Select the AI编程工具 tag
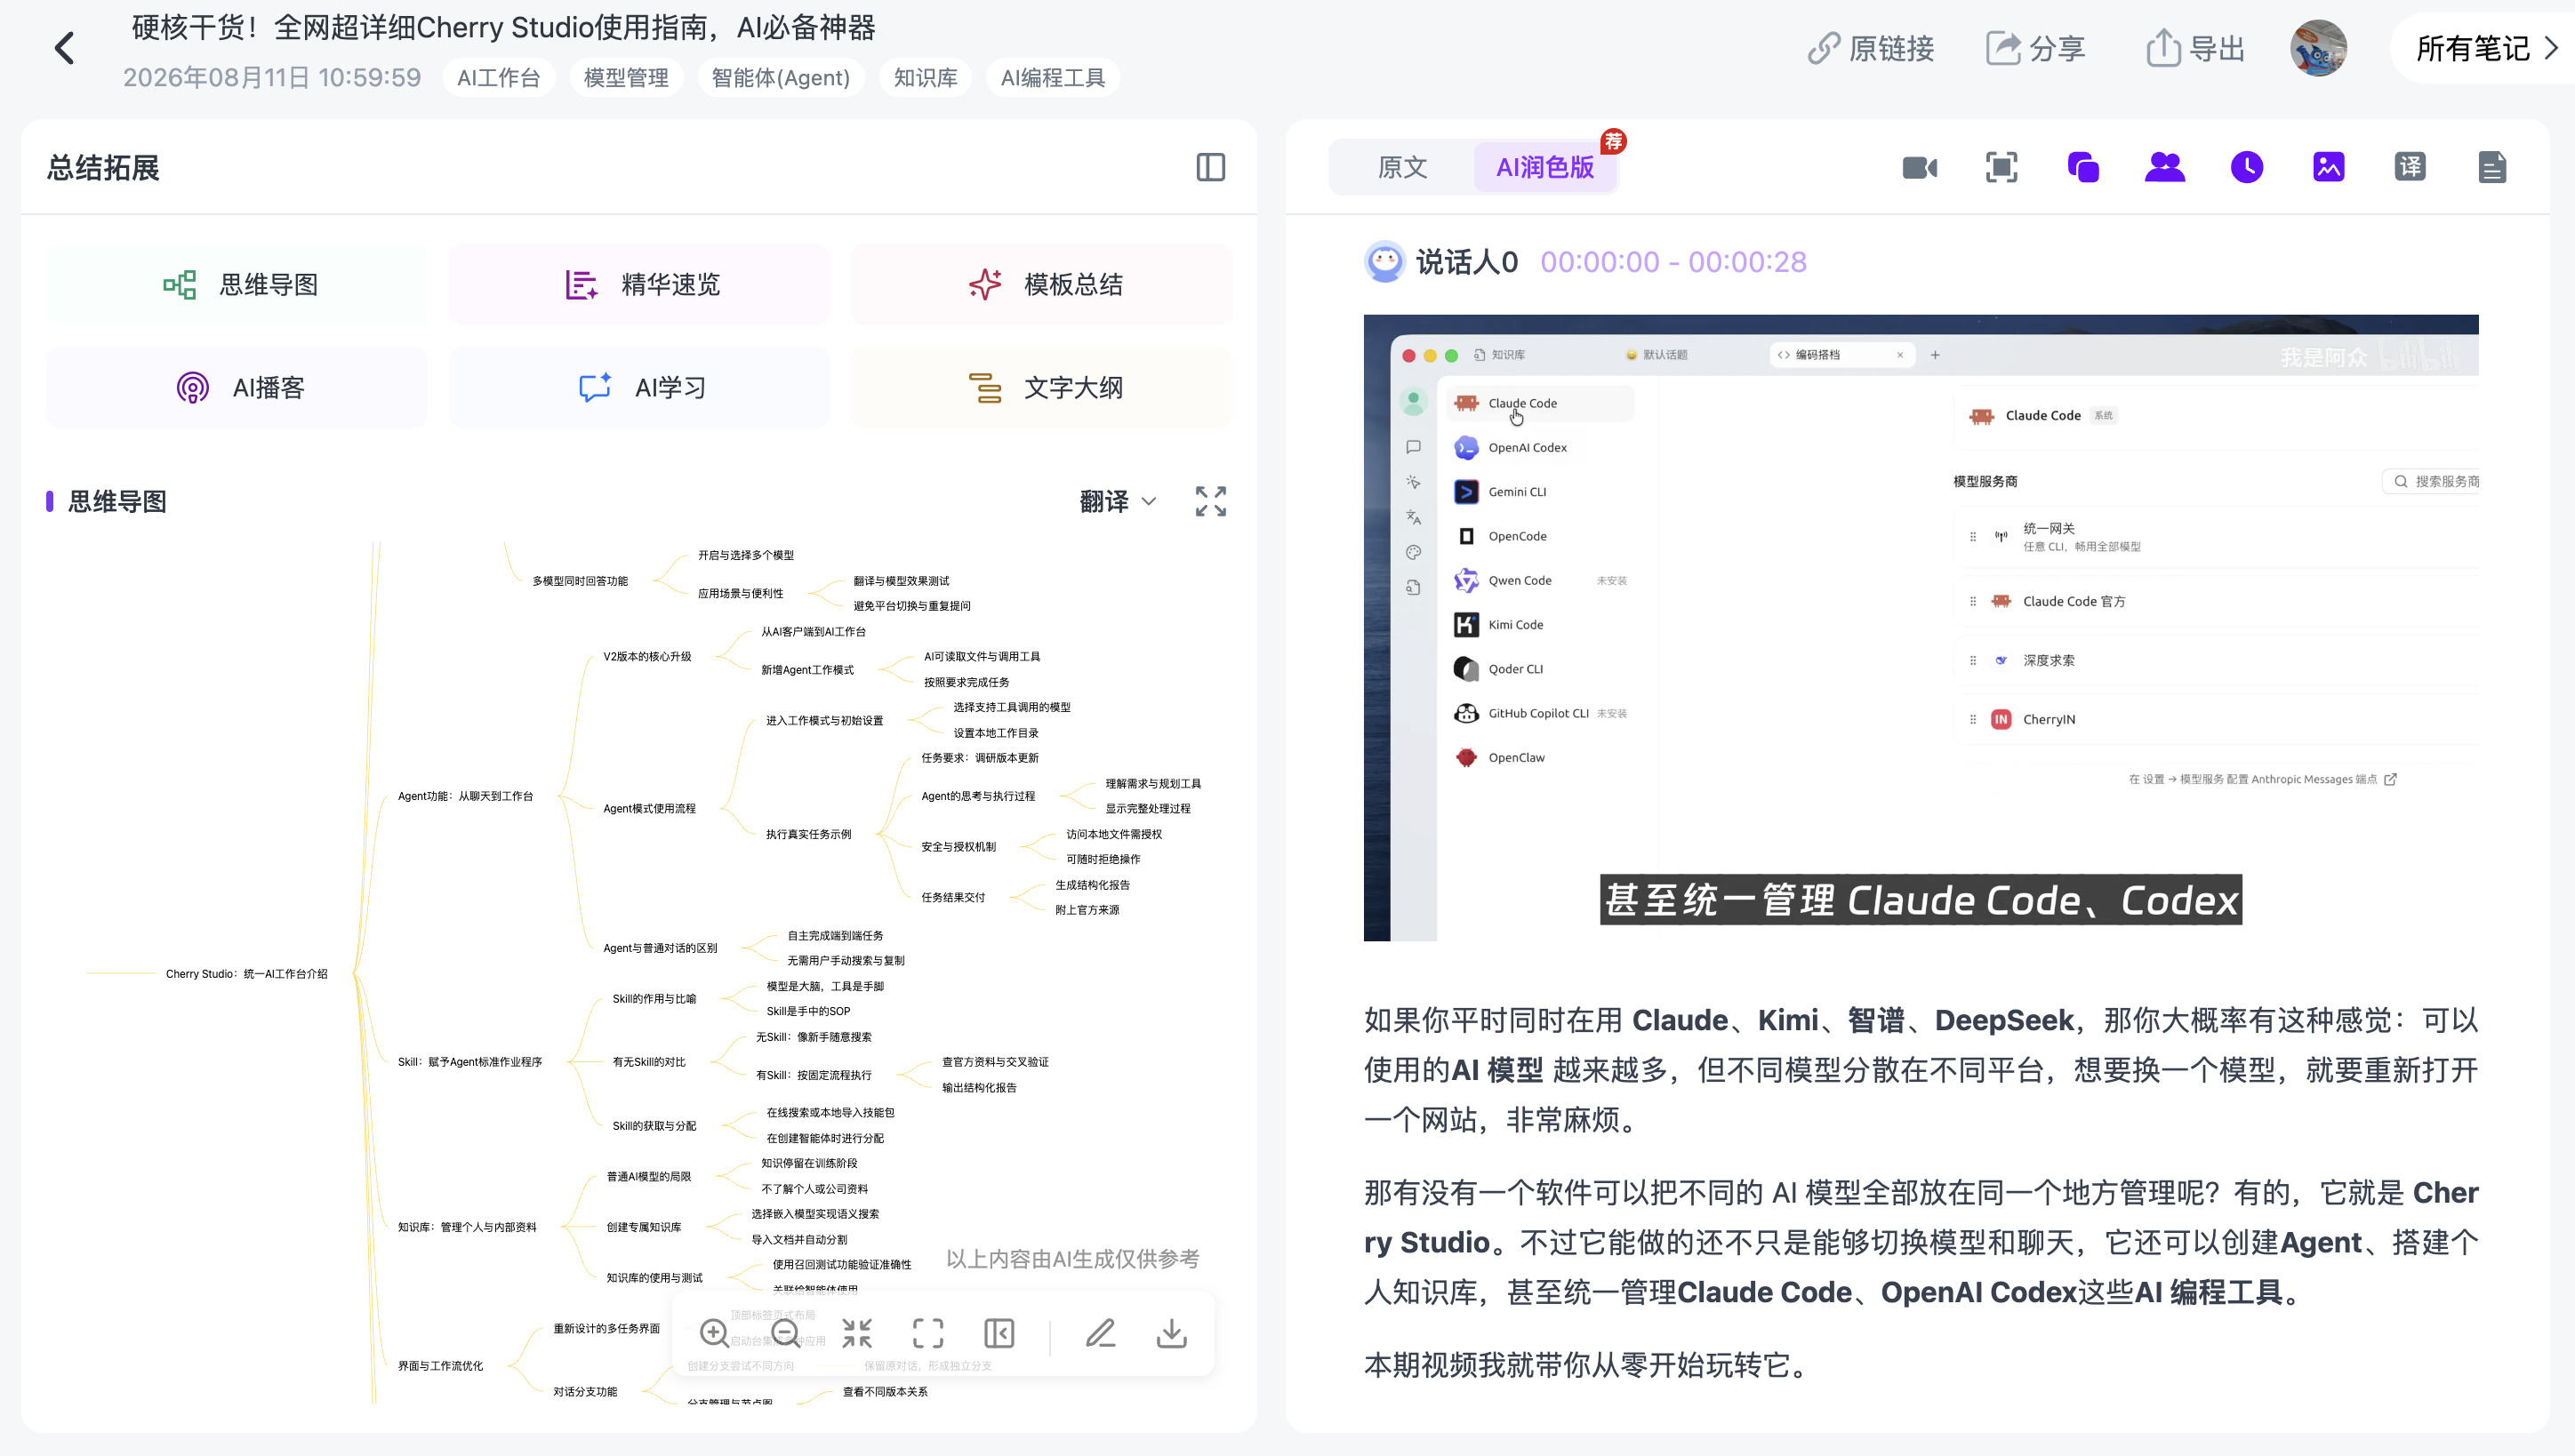The height and width of the screenshot is (1456, 2575). [x=1052, y=78]
